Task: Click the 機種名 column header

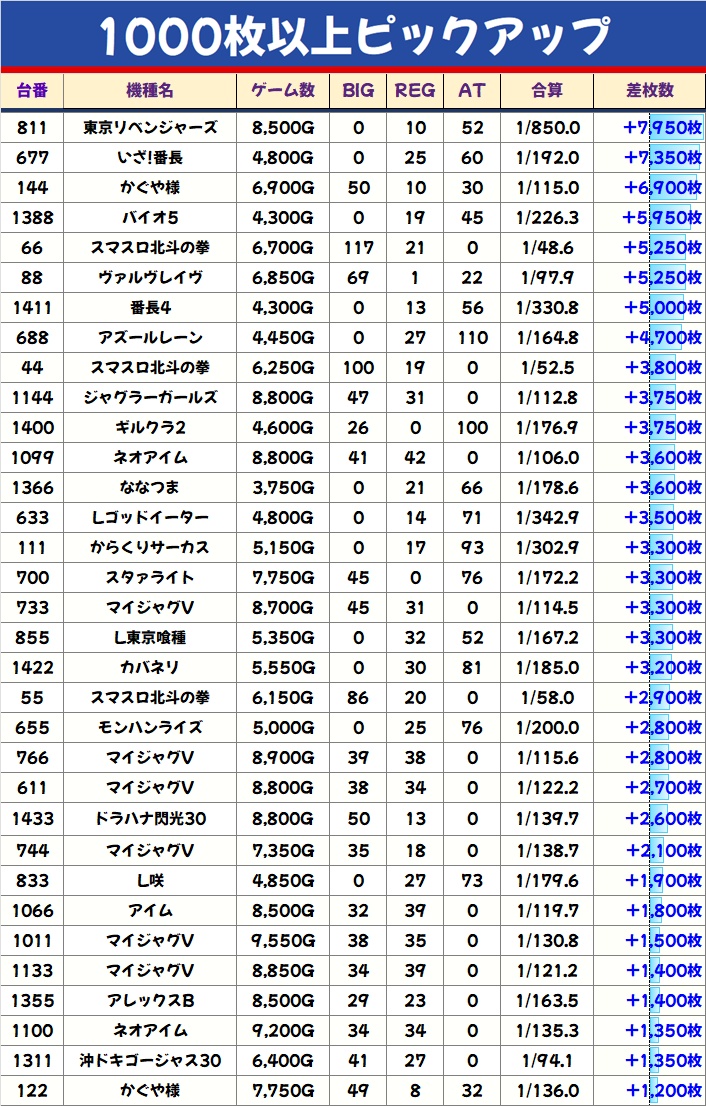Action: click(x=150, y=91)
